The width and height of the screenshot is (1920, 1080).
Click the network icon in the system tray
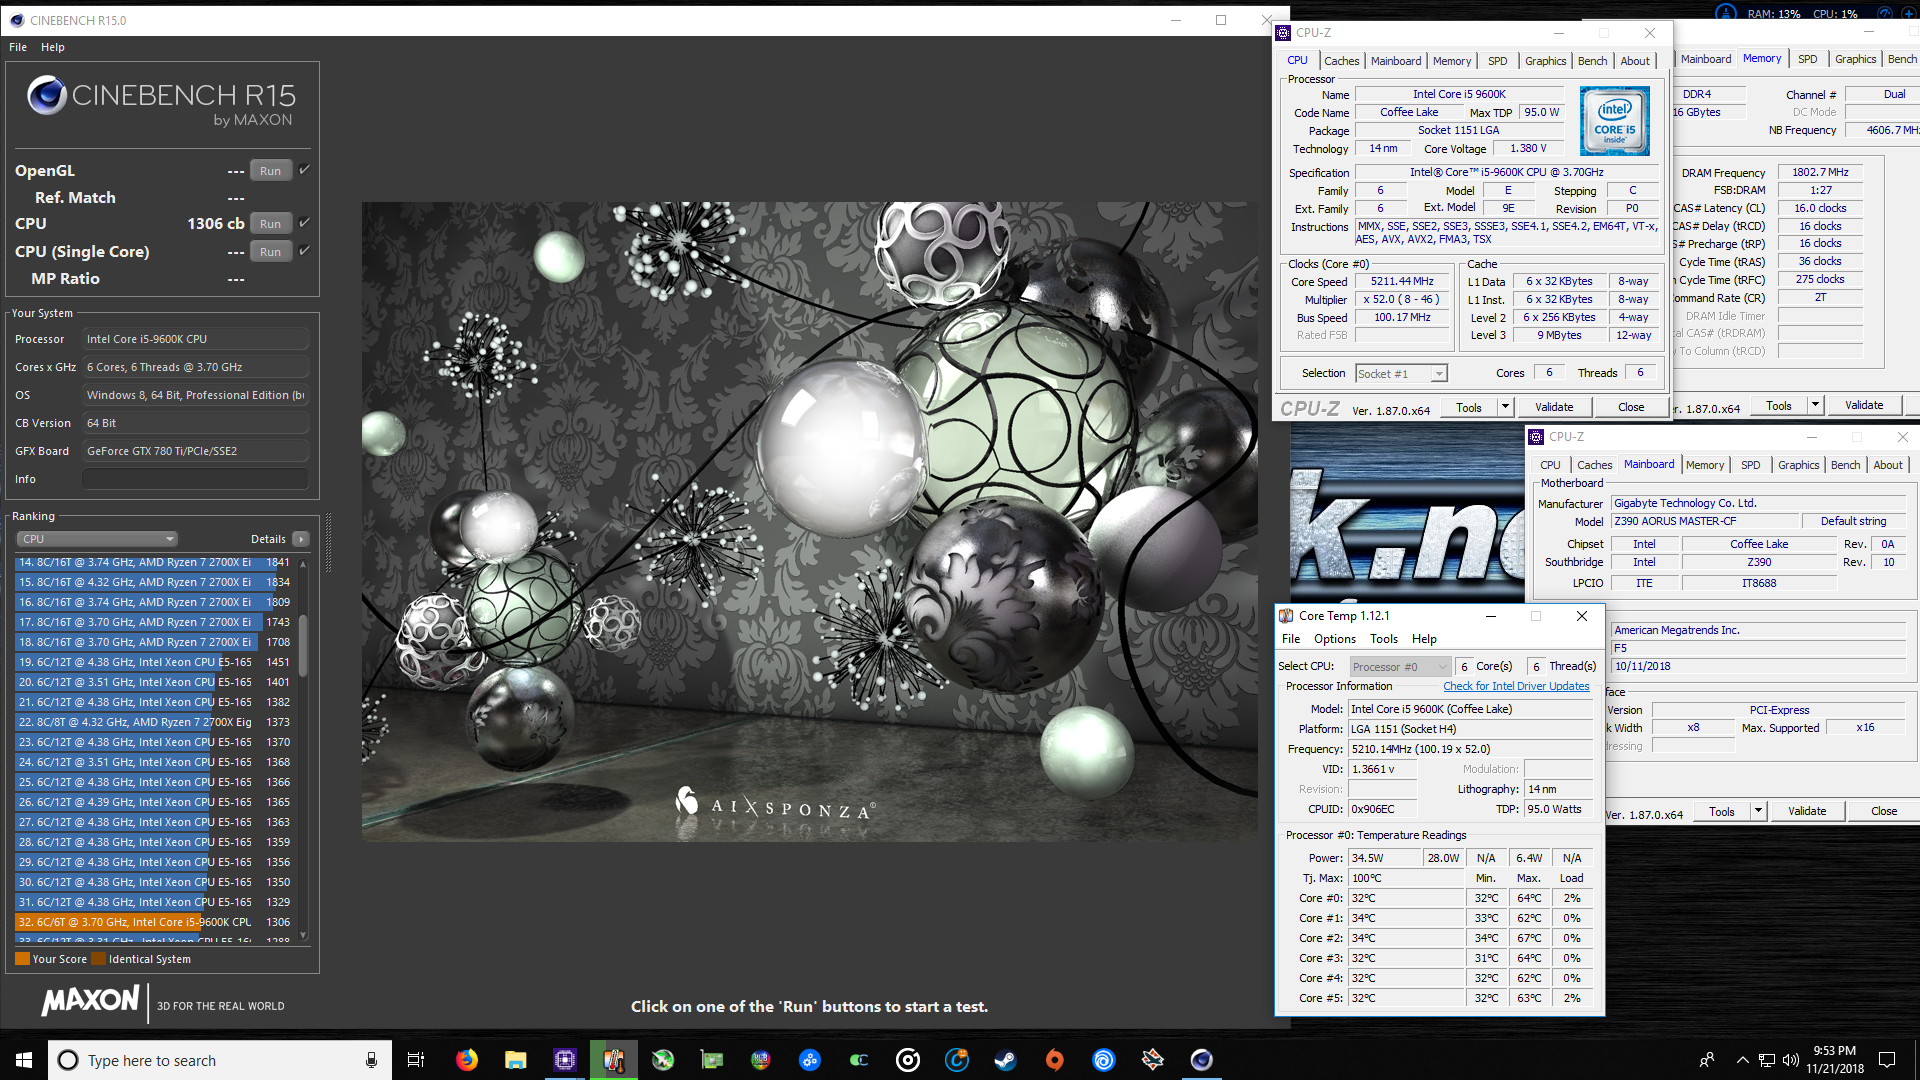(x=1767, y=1060)
